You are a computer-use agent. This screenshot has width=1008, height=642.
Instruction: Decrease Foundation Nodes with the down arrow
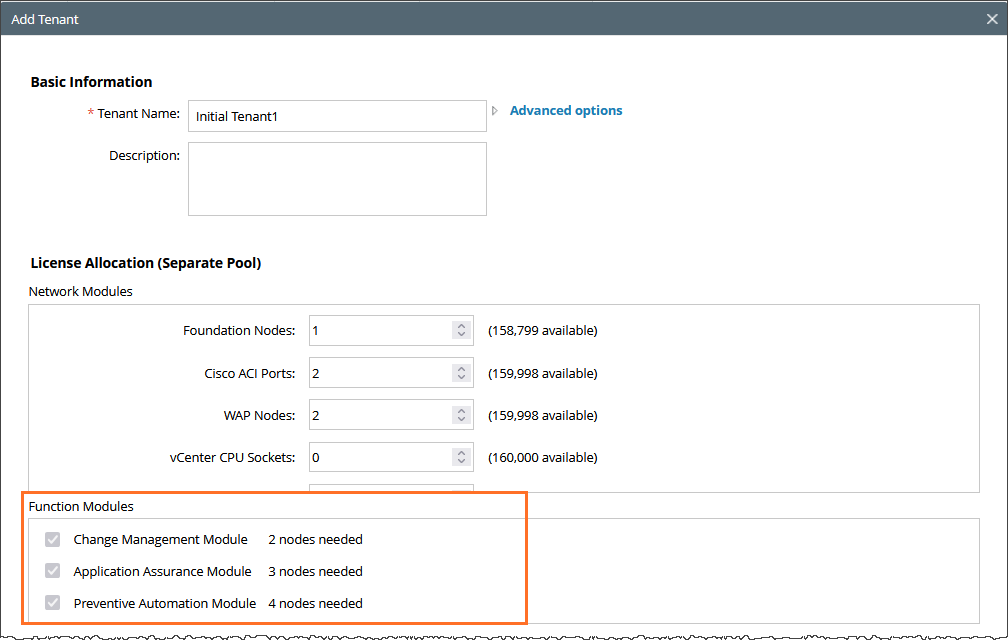click(x=461, y=335)
